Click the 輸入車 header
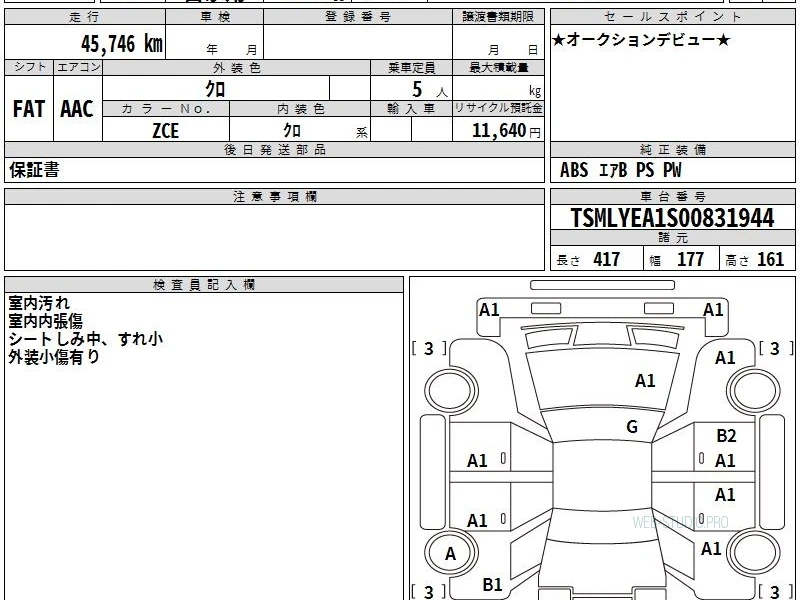Image resolution: width=800 pixels, height=600 pixels. 411,109
